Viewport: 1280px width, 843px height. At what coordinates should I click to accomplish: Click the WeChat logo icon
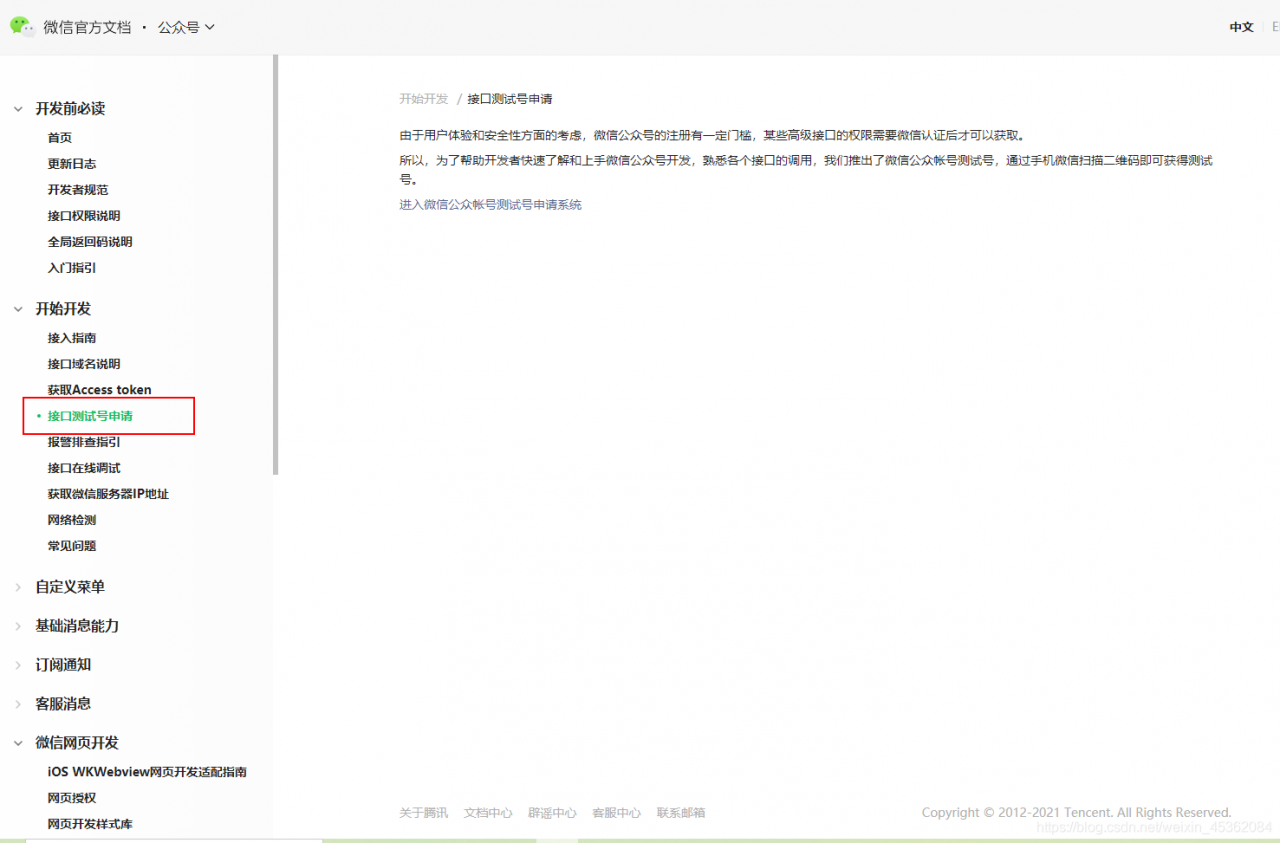pos(22,27)
